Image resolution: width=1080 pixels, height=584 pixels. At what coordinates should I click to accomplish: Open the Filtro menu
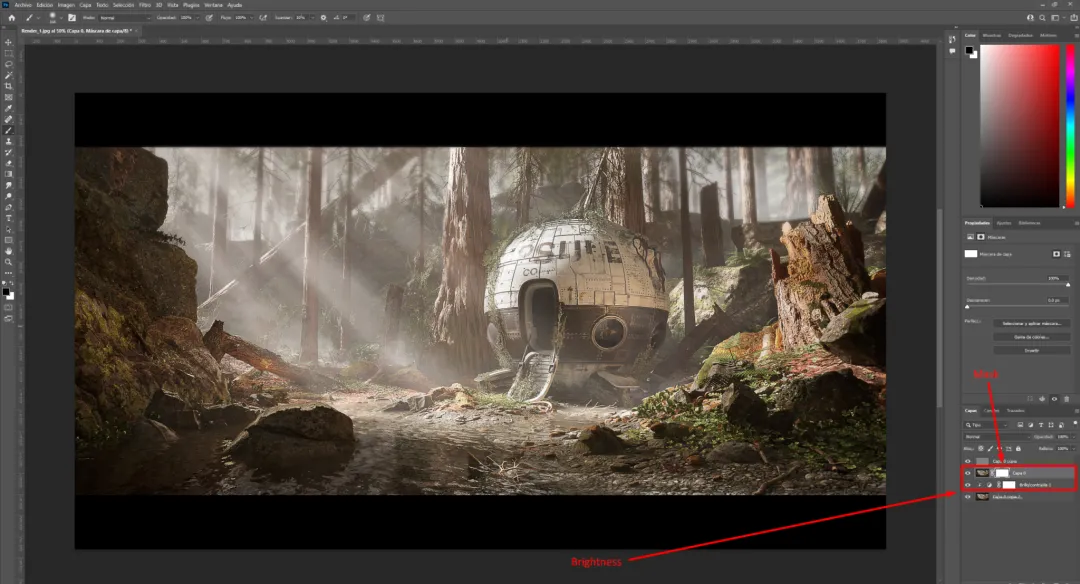(x=145, y=5)
